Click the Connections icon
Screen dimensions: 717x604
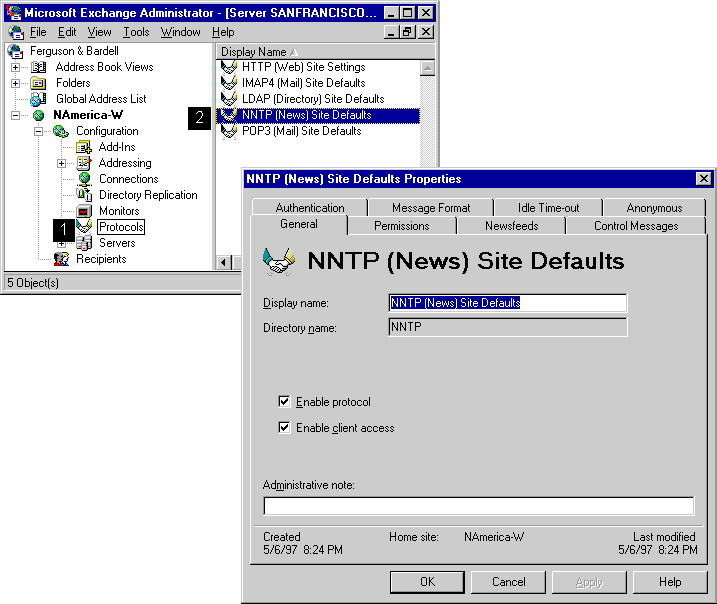click(x=84, y=179)
